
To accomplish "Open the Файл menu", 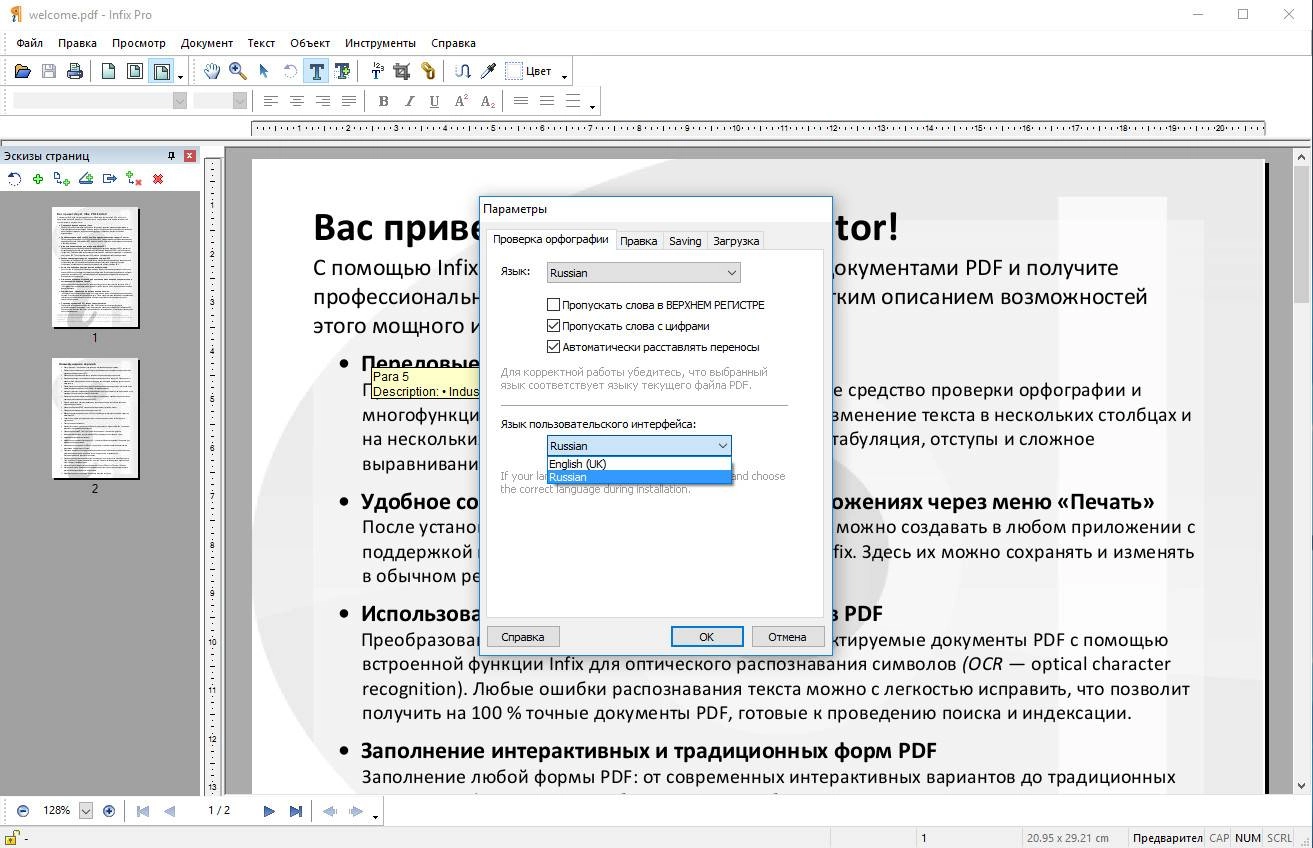I will click(29, 43).
